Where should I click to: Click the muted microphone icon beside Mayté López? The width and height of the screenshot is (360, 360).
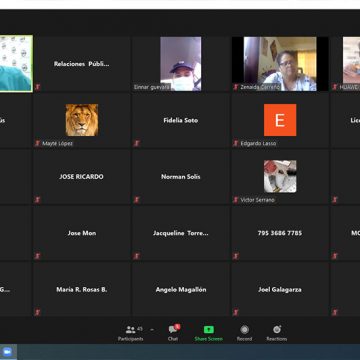[38, 143]
